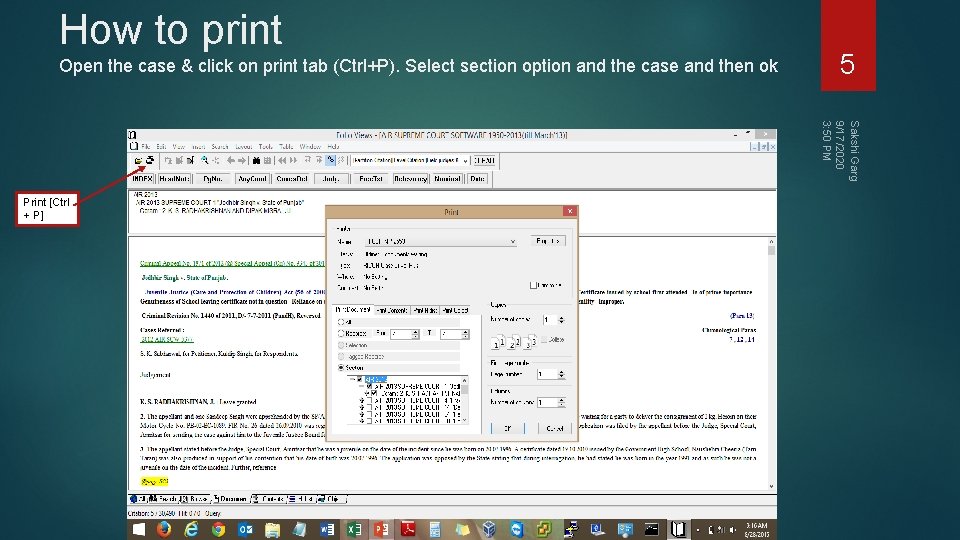960x540 pixels.
Task: Expand the fourth section tree node
Action: pos(361,400)
